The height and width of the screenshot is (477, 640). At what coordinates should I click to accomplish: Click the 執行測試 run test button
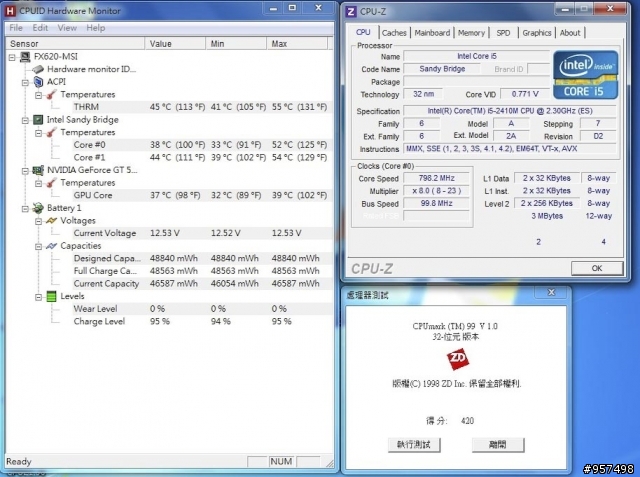pyautogui.click(x=414, y=445)
